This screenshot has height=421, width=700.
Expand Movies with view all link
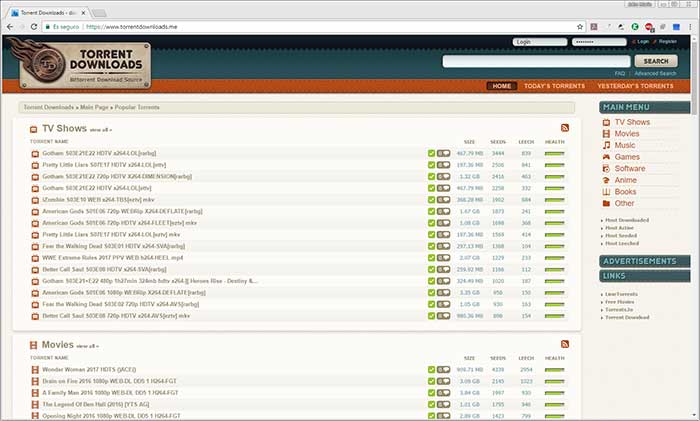point(88,346)
